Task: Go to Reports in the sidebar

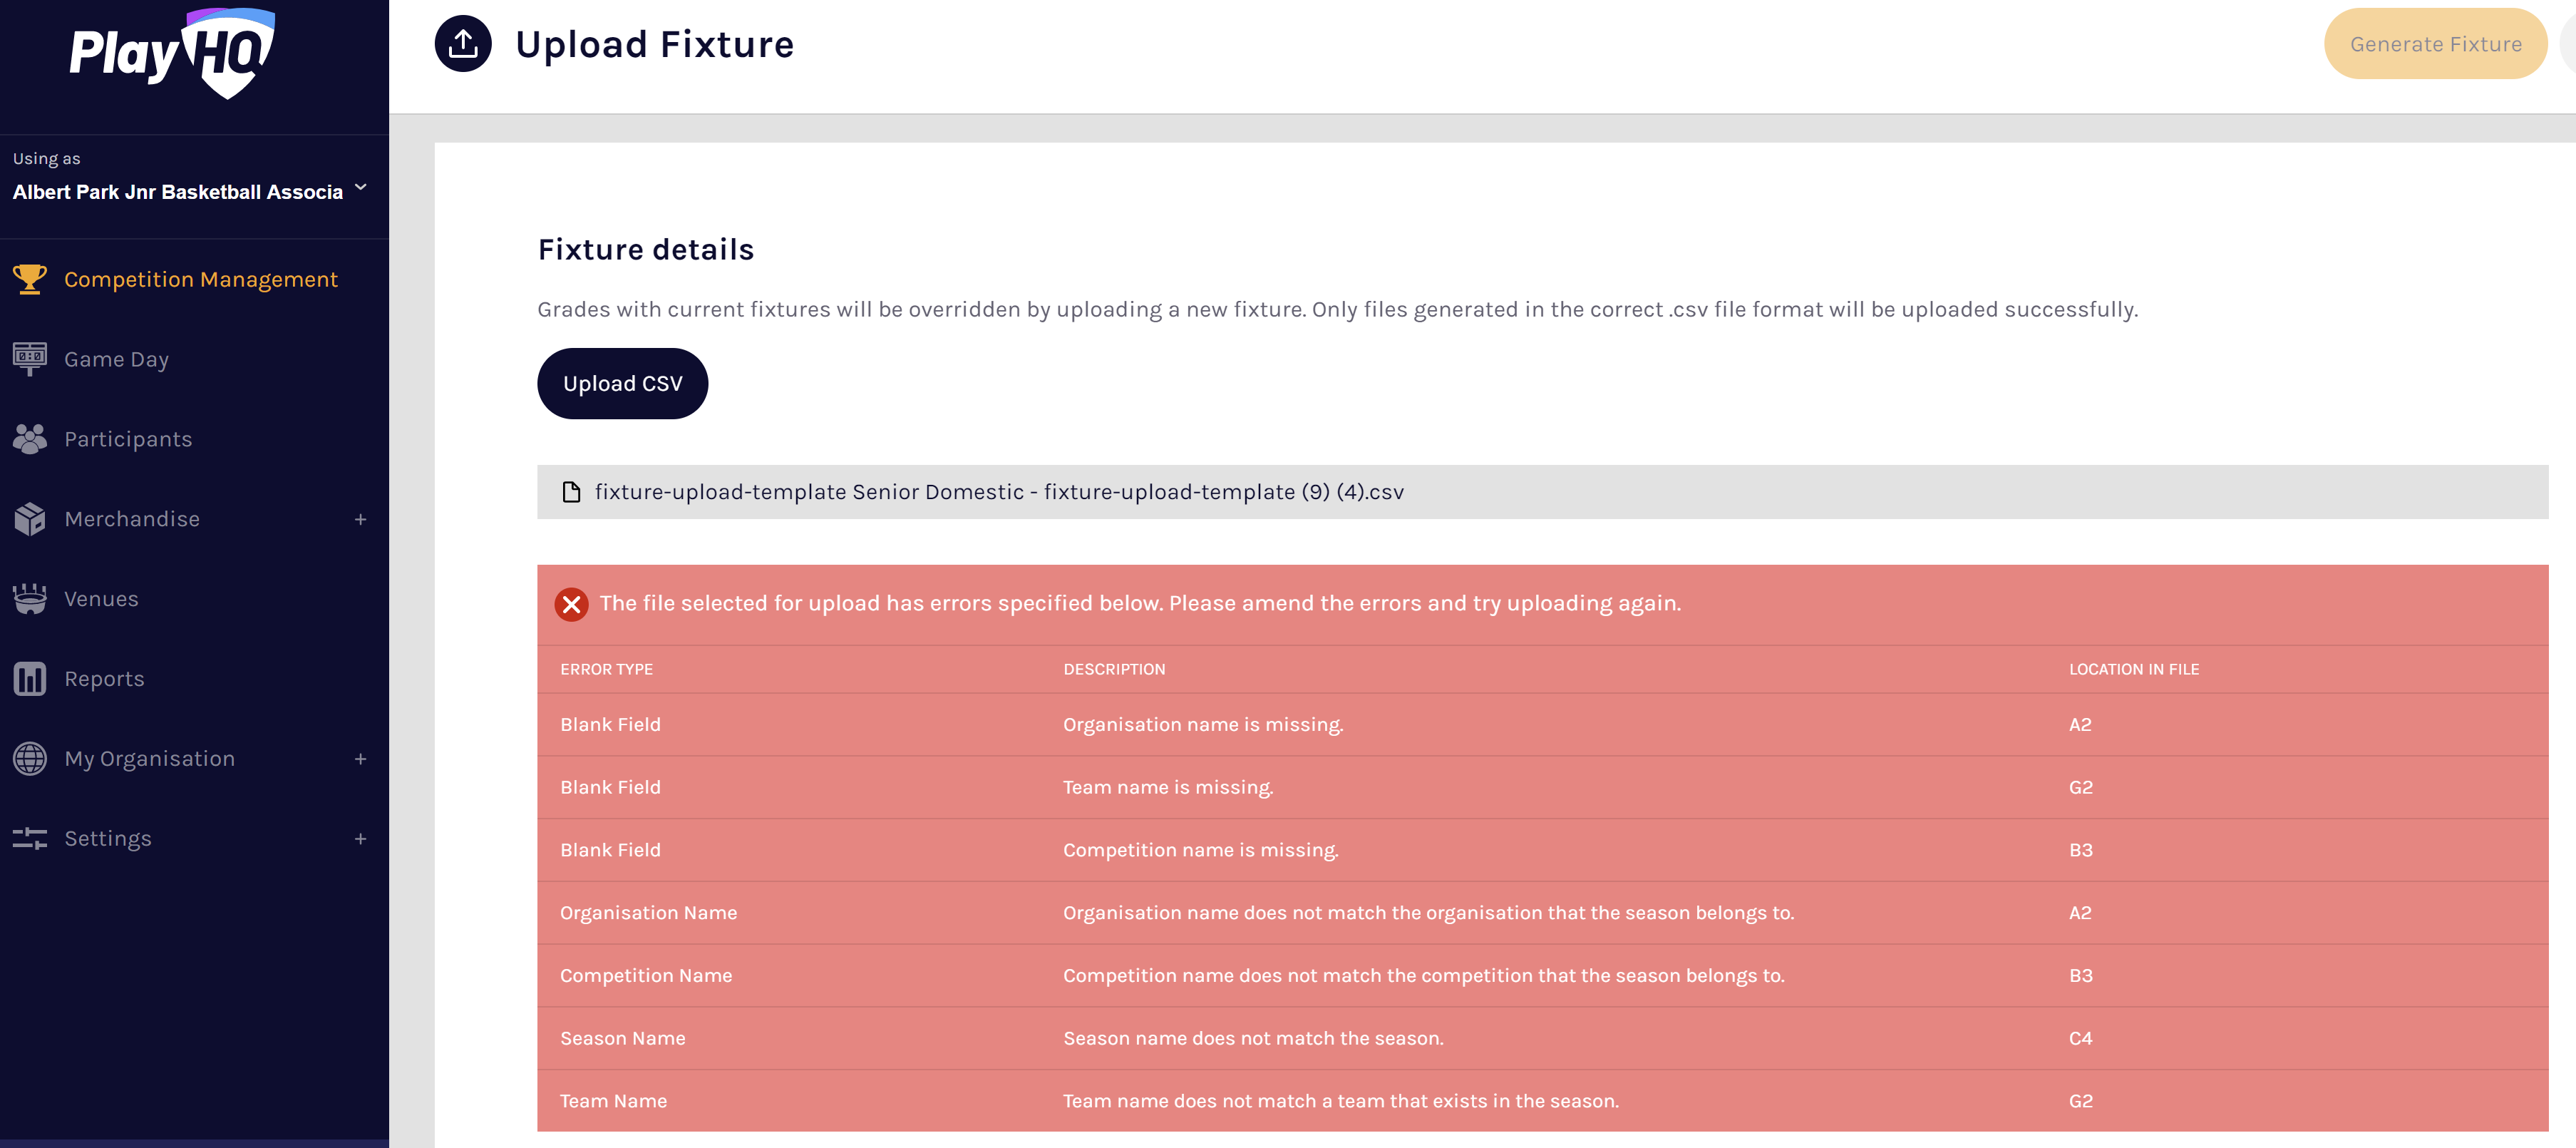Action: coord(104,679)
